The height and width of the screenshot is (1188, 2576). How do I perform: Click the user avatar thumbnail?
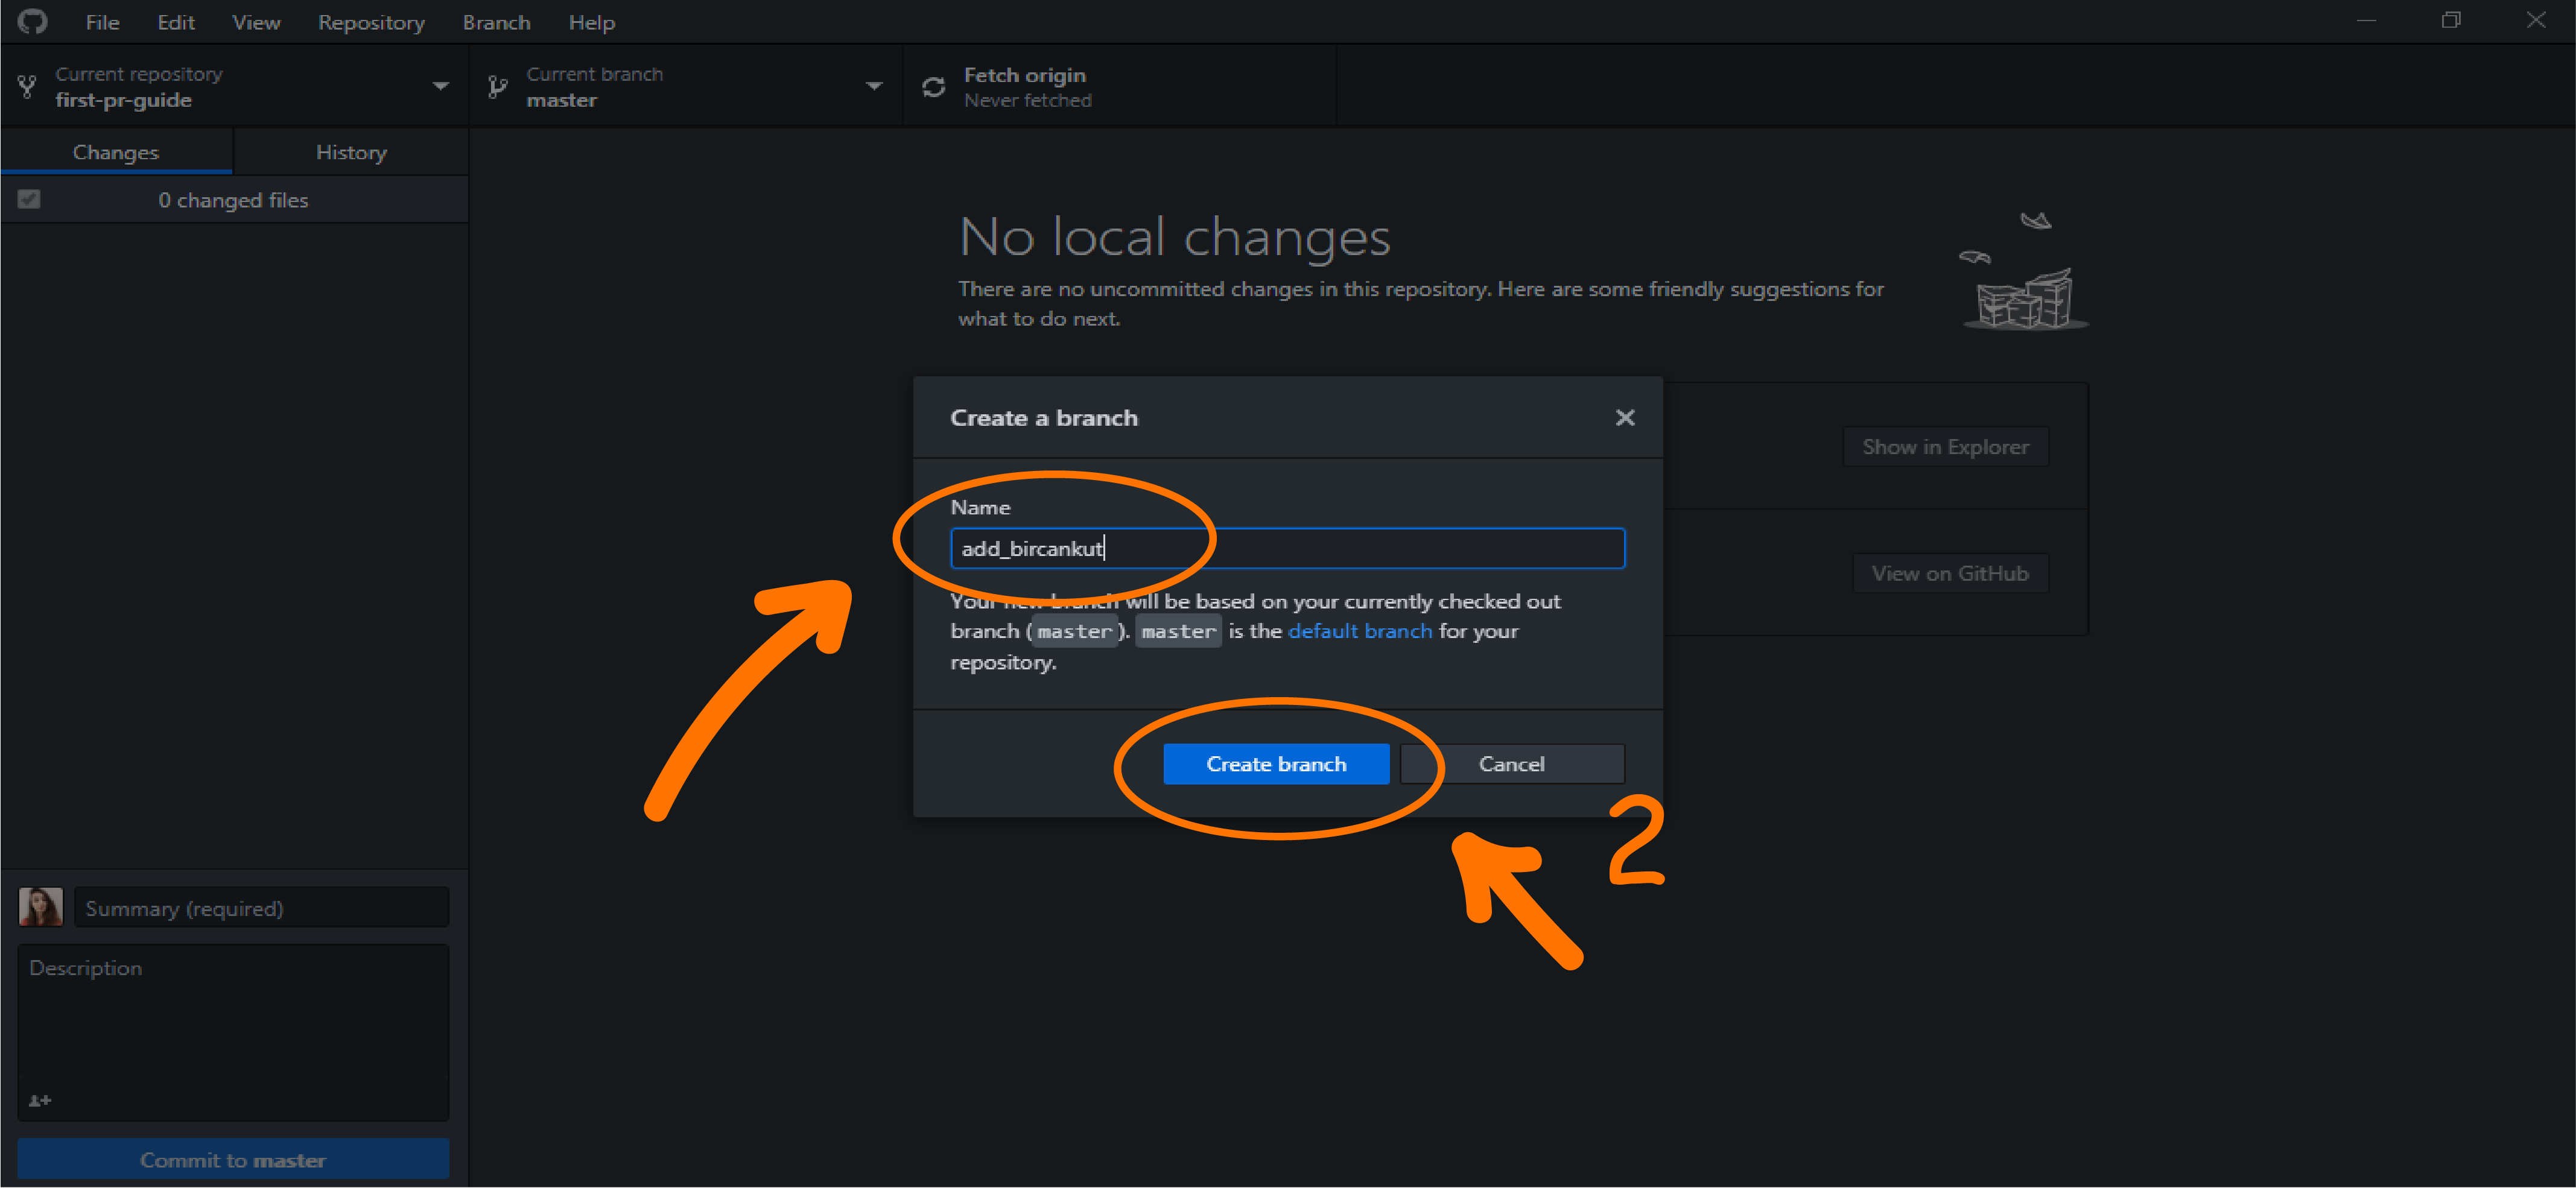[41, 907]
